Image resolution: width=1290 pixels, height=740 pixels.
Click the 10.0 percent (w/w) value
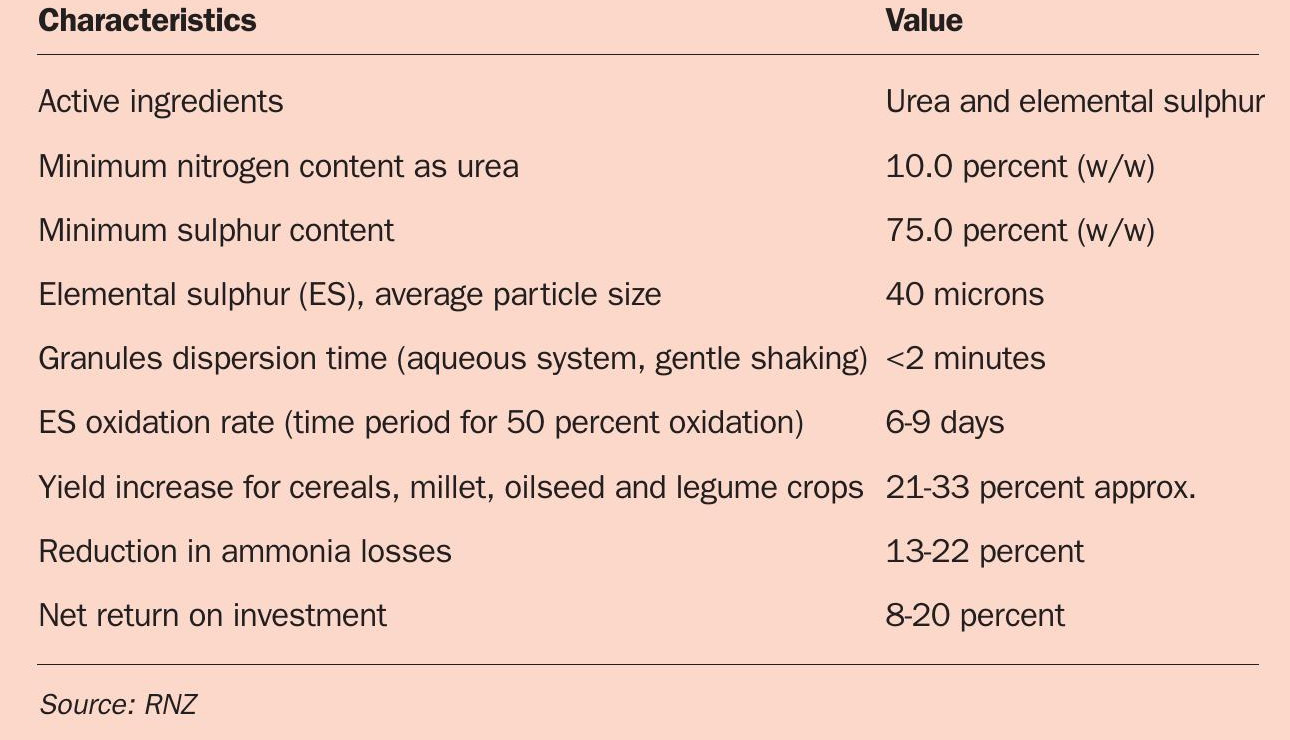[1020, 166]
